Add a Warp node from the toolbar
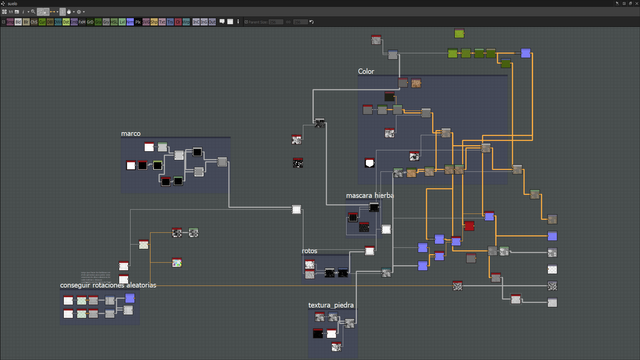This screenshot has height=360, width=640. [x=186, y=22]
